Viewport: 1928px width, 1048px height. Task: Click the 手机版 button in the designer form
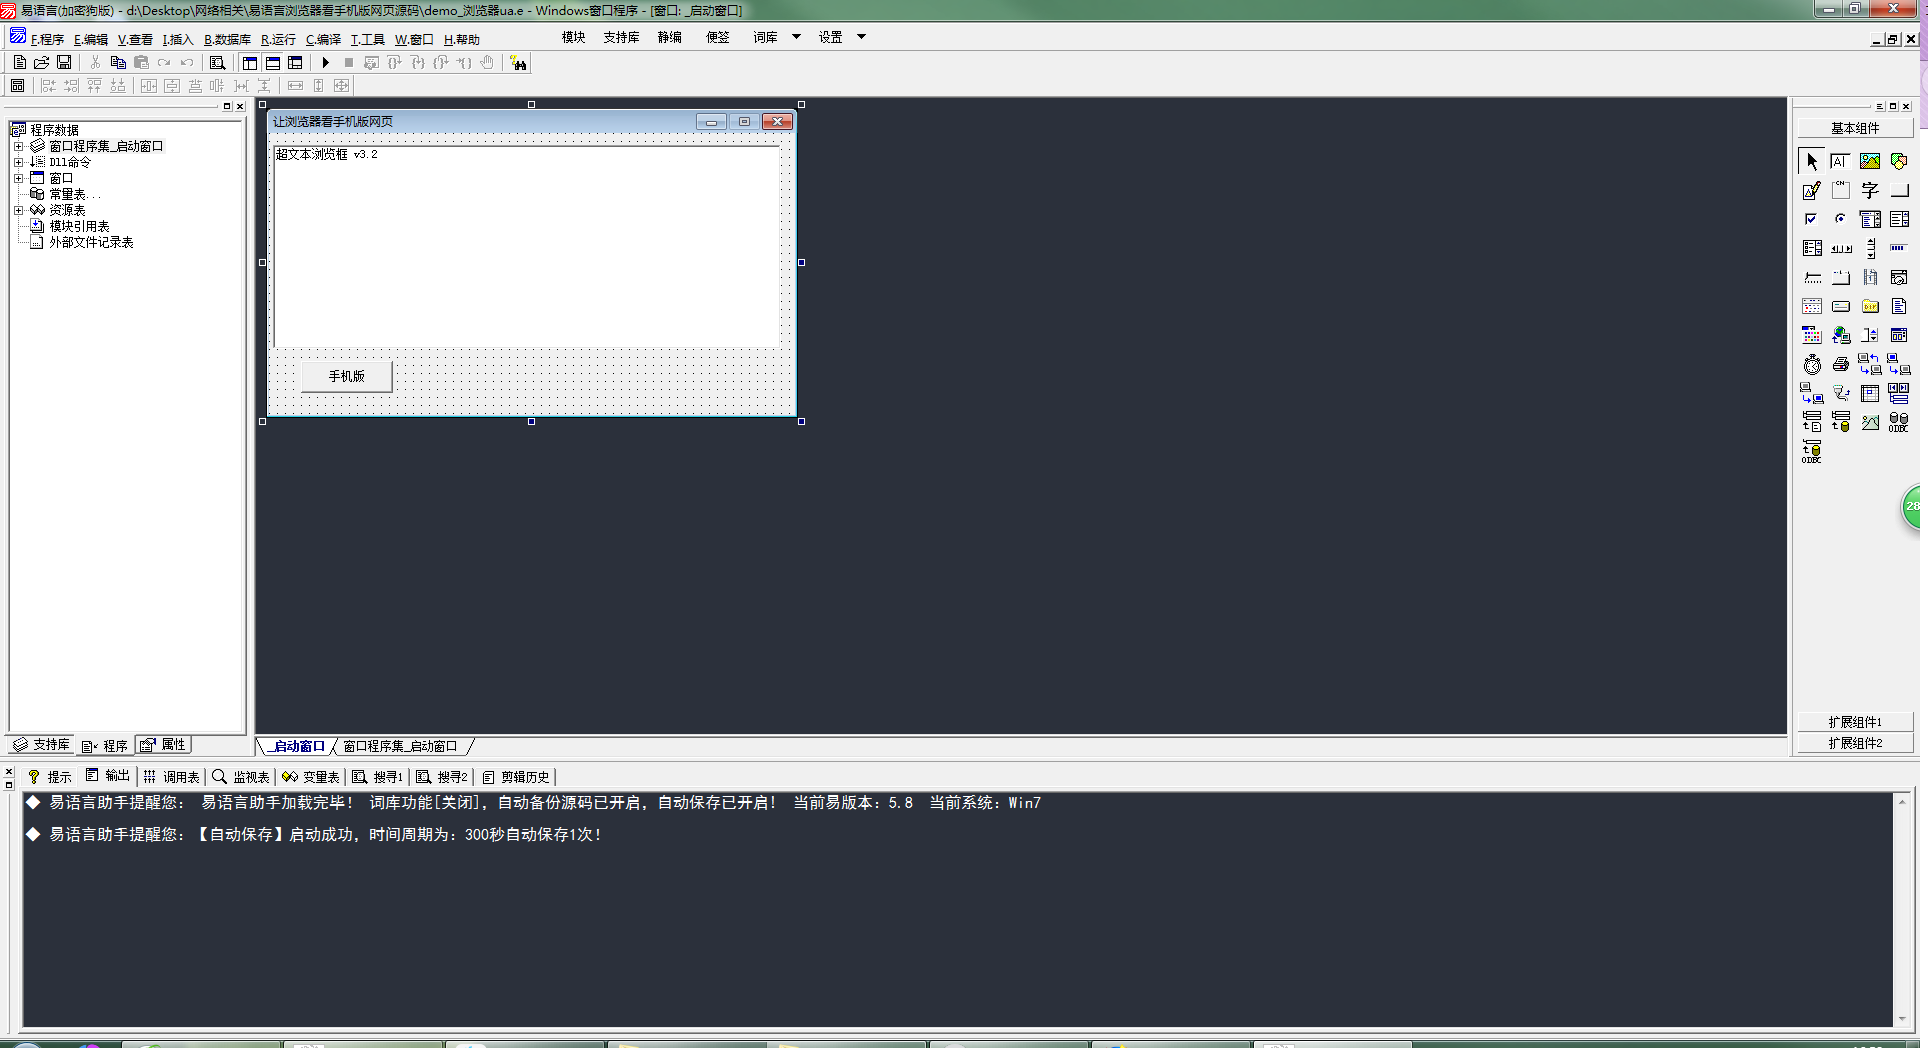coord(347,376)
